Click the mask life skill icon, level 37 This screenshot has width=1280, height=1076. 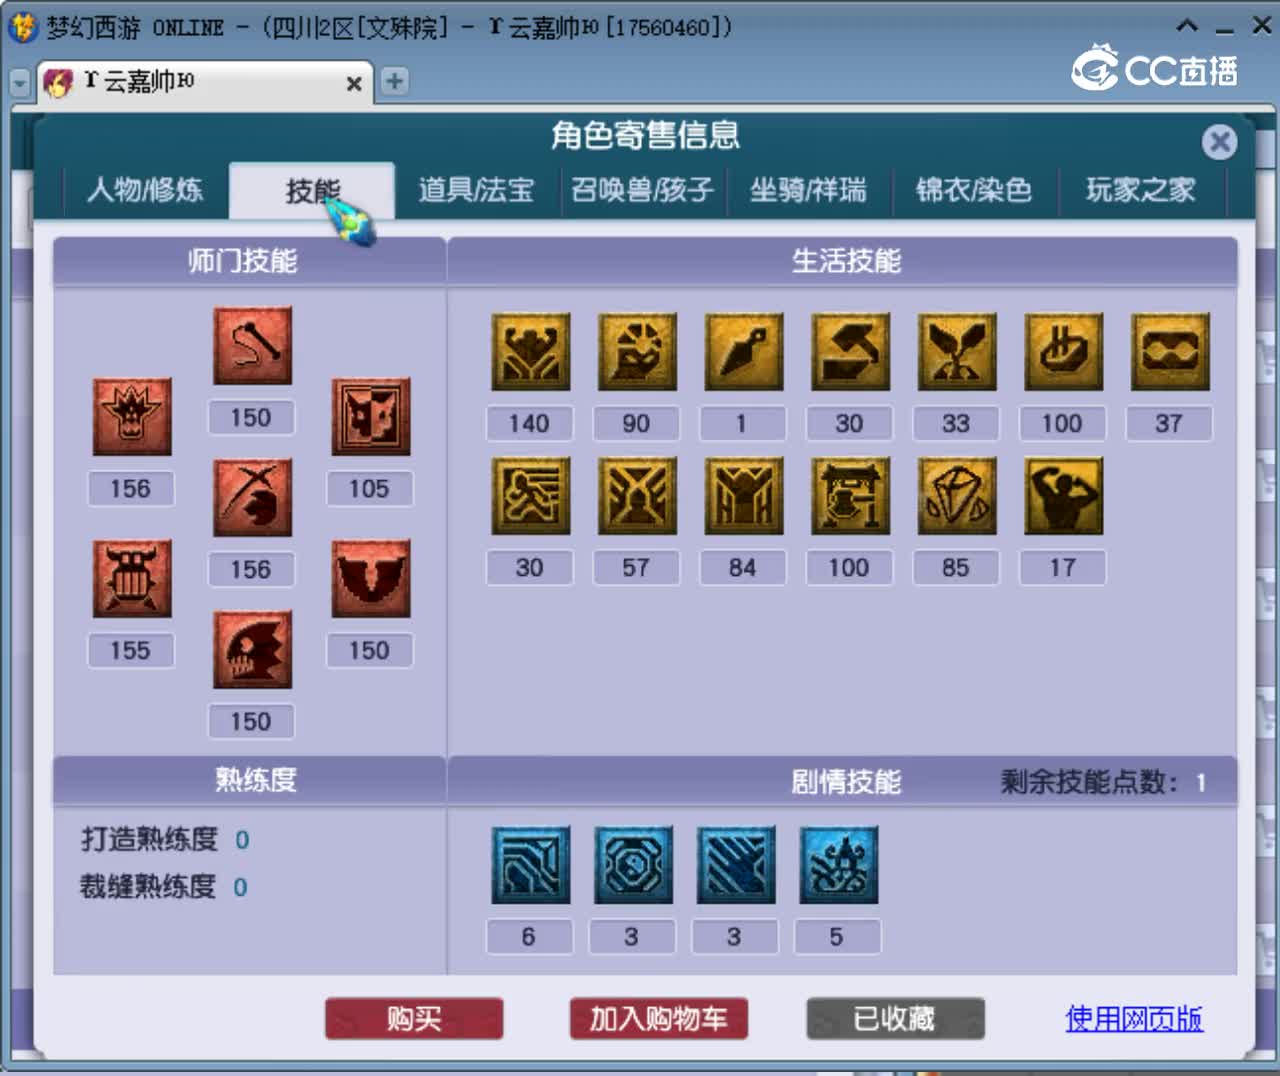point(1170,352)
